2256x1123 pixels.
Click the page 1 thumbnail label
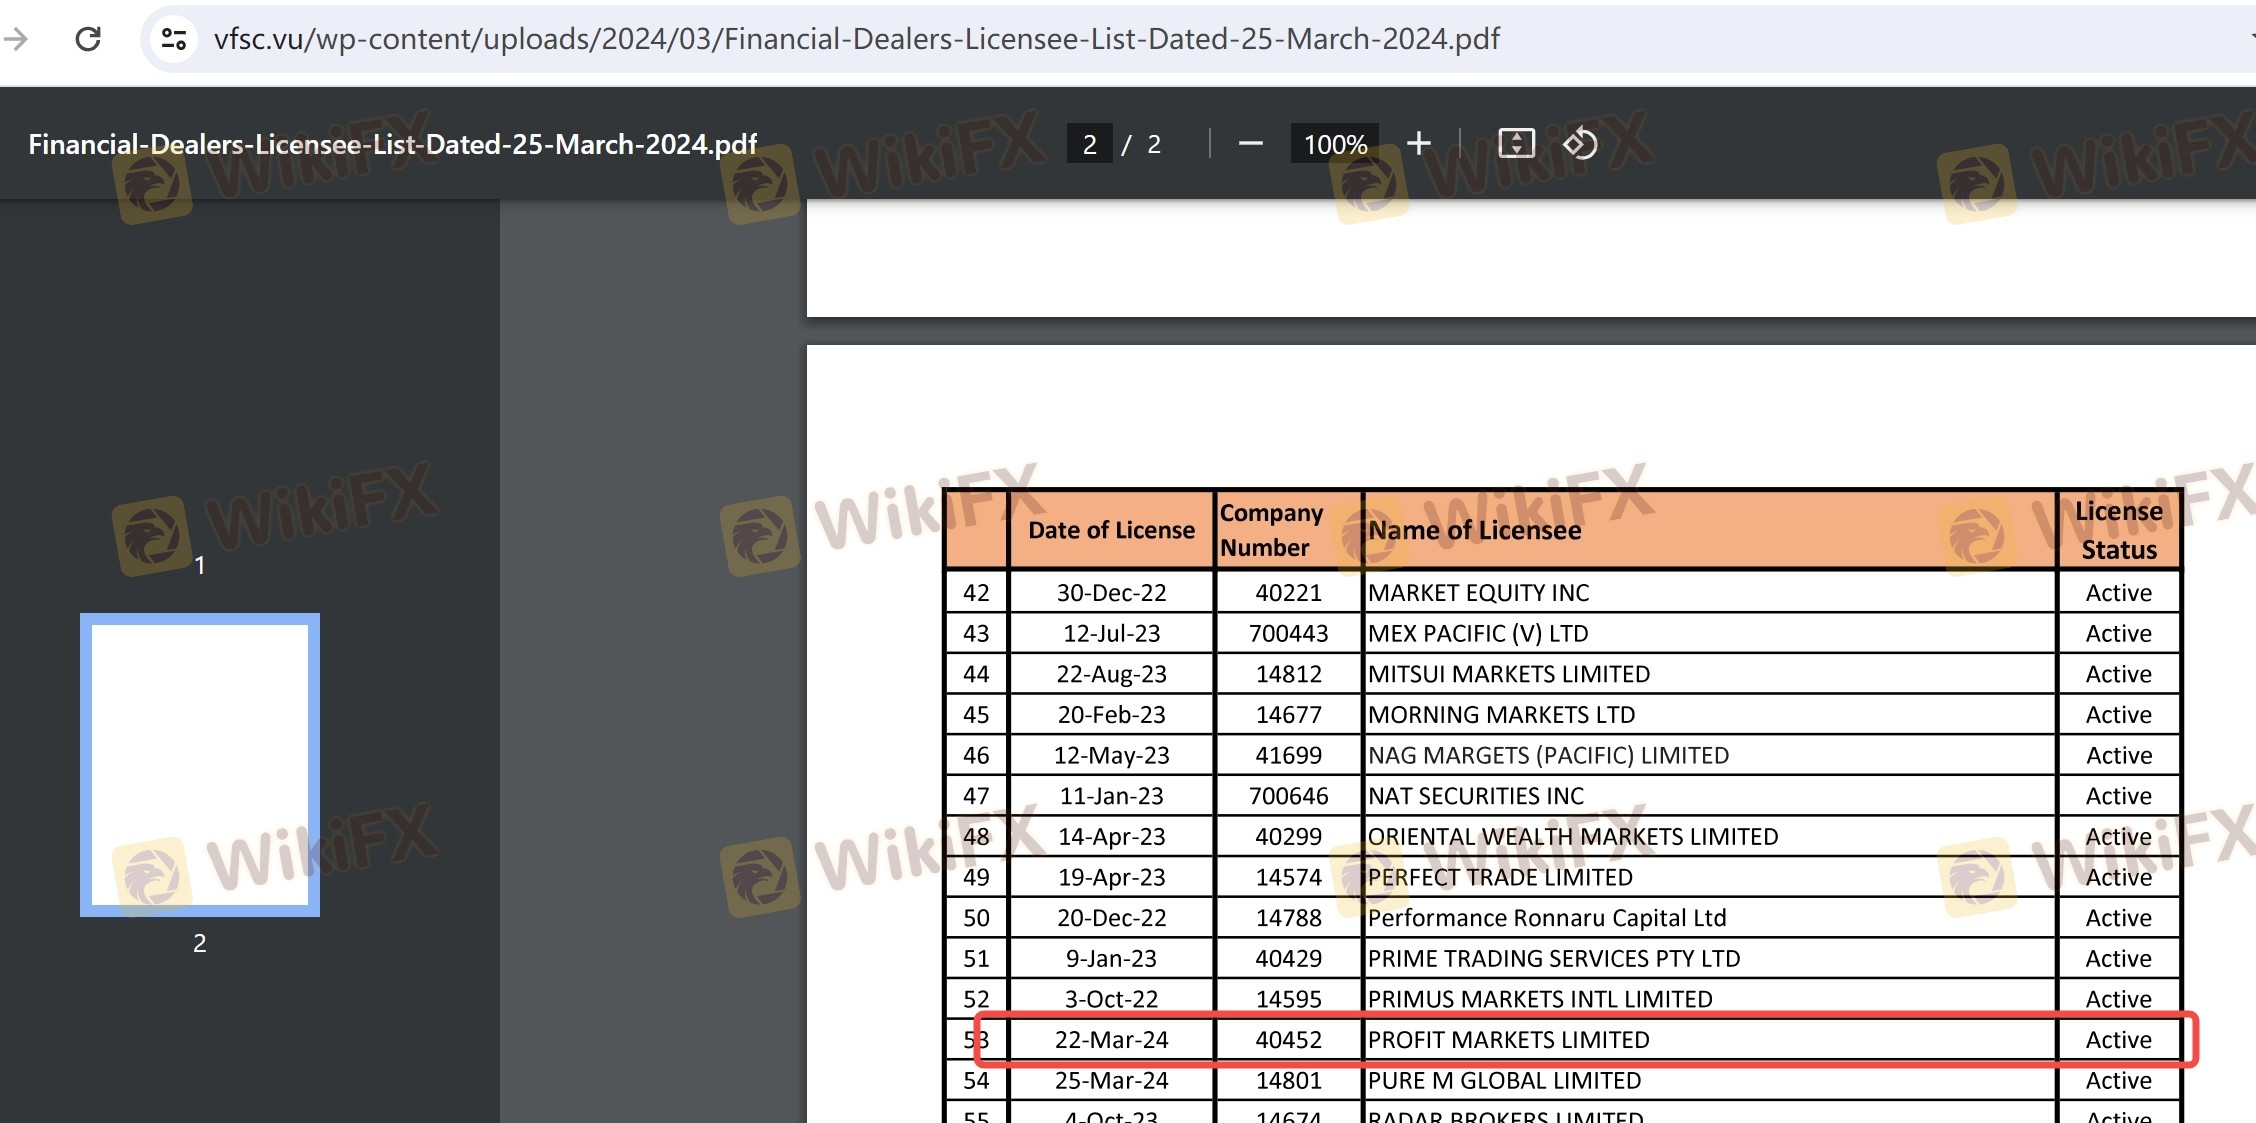coord(200,565)
